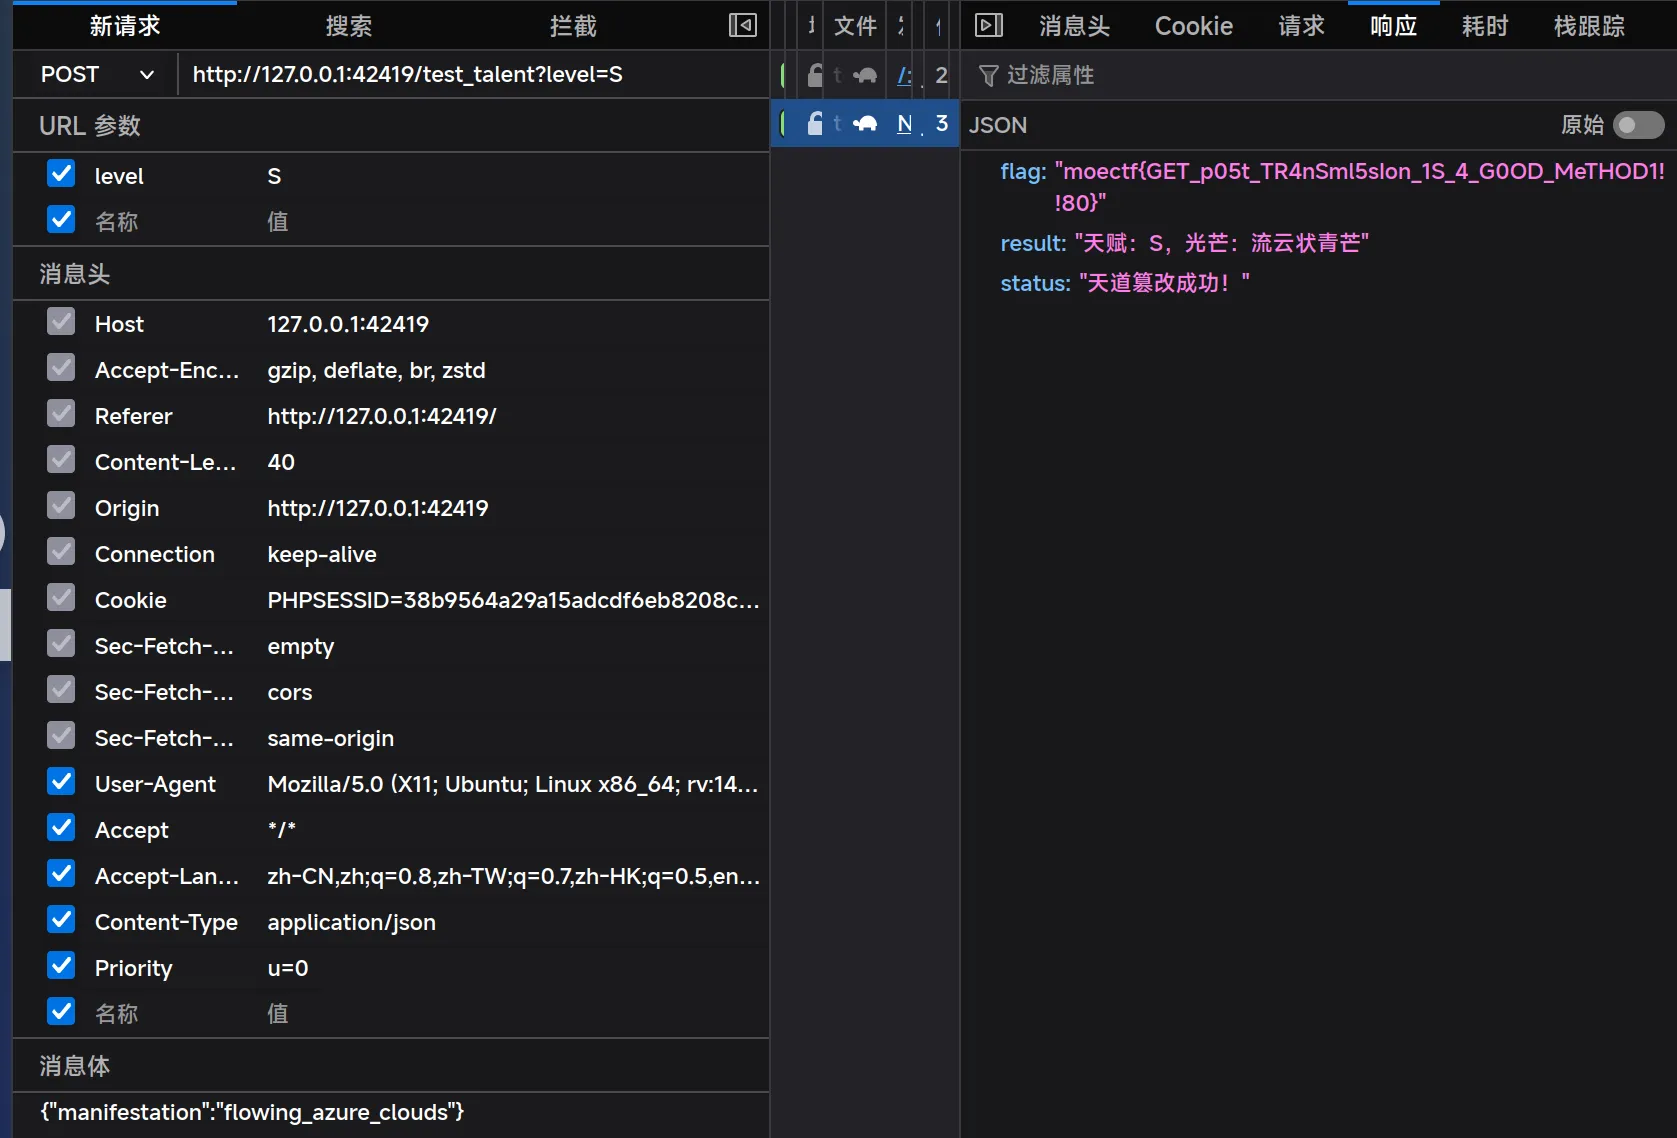Image resolution: width=1677 pixels, height=1138 pixels.
Task: Uncheck the Content-Type header checkbox
Action: [x=61, y=920]
